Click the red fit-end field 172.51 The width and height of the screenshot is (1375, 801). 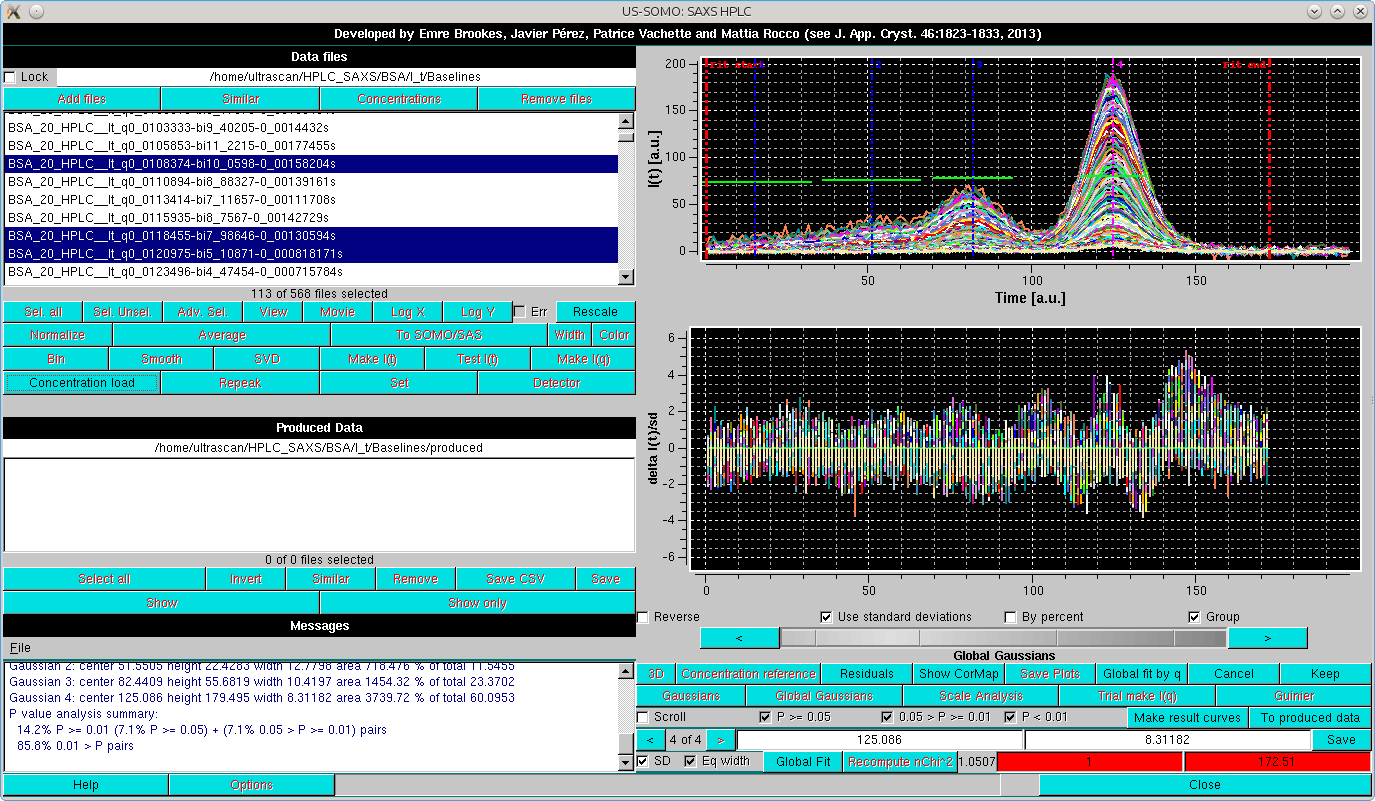coord(1277,762)
